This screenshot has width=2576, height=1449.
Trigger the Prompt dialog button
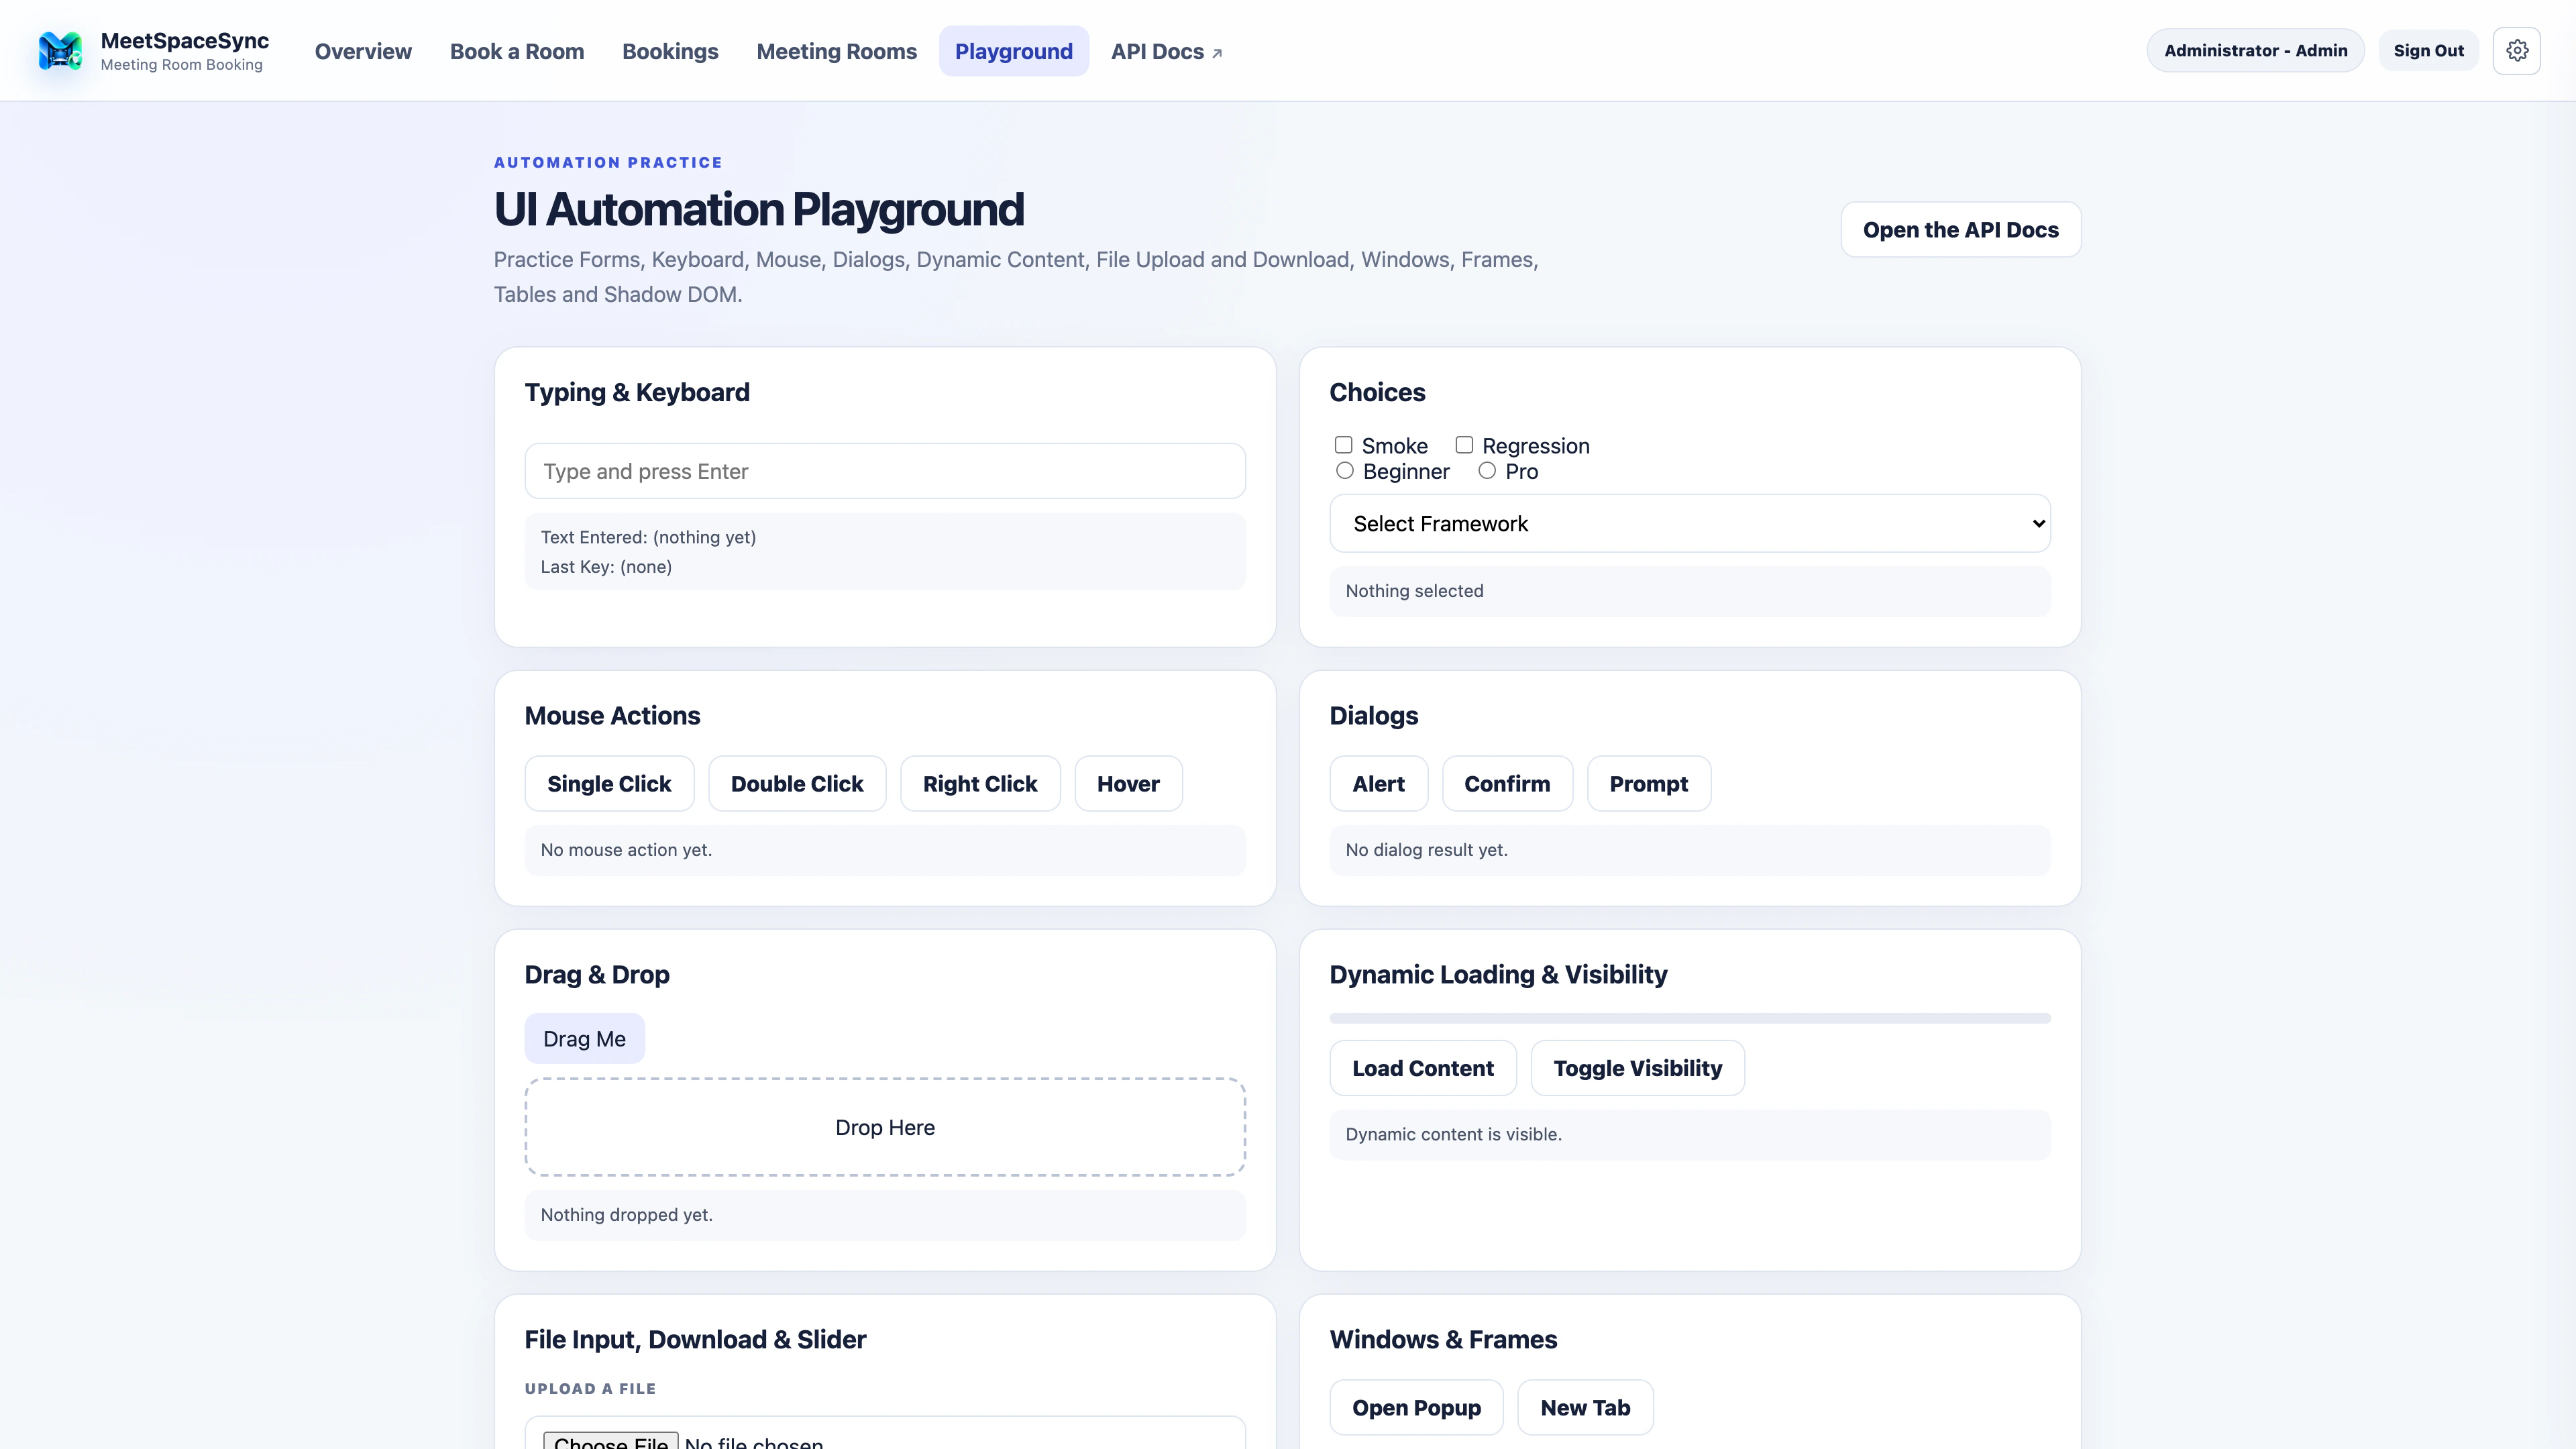tap(1649, 784)
